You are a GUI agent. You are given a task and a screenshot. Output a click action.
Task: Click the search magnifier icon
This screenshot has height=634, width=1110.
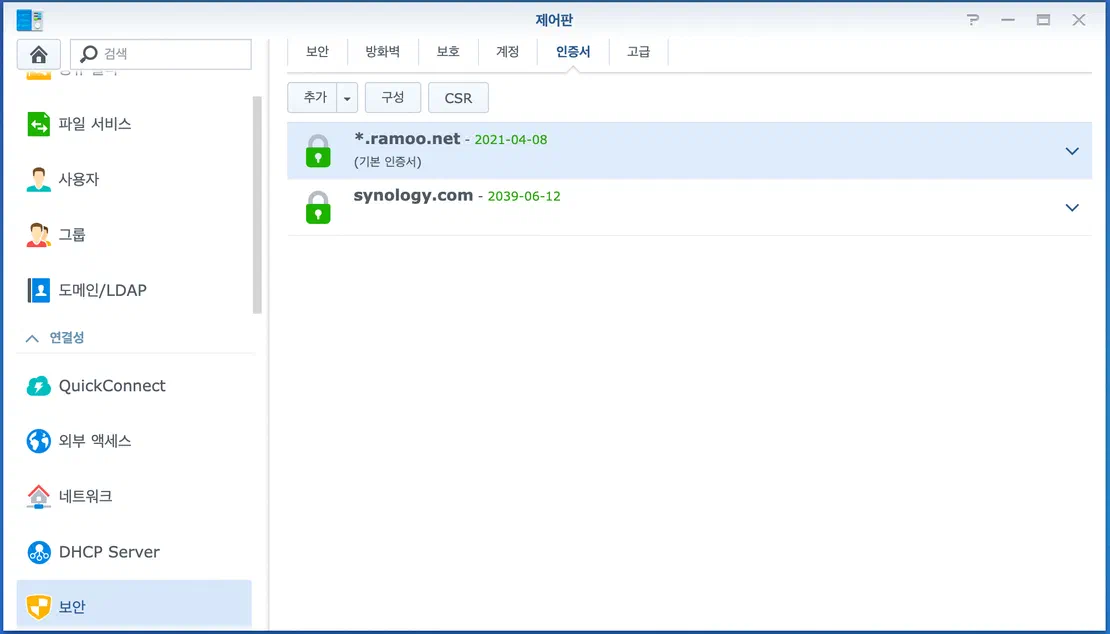[88, 54]
